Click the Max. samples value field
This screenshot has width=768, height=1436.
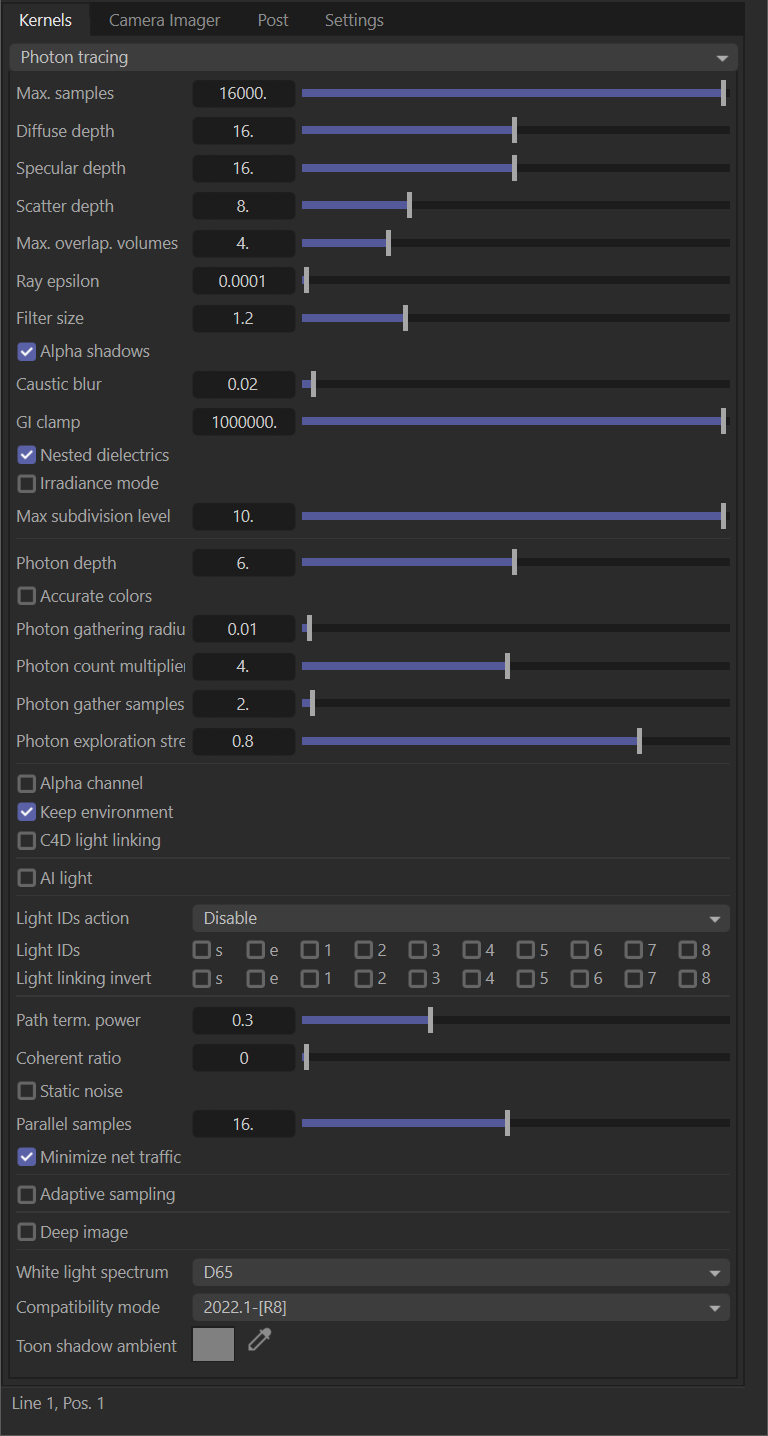coord(243,94)
